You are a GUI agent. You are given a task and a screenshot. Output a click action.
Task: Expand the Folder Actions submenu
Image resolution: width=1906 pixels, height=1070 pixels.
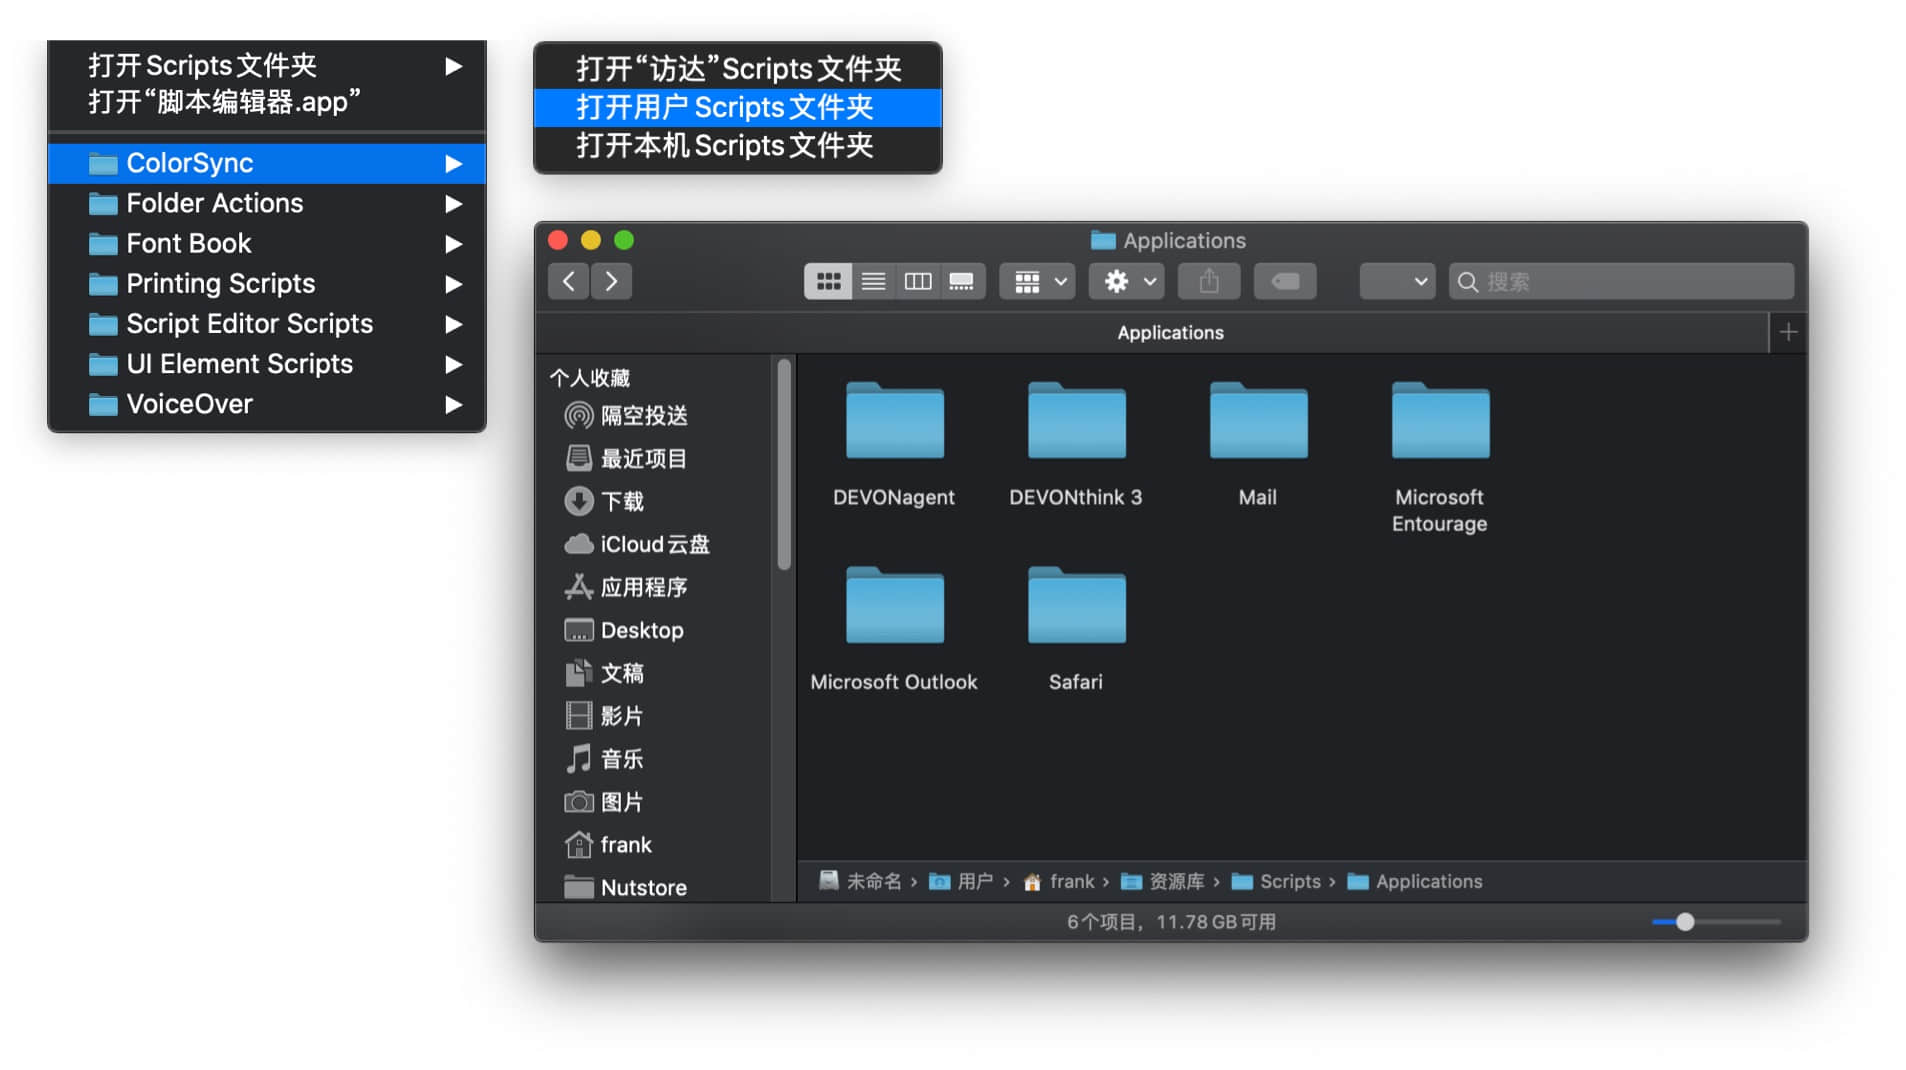pos(267,203)
